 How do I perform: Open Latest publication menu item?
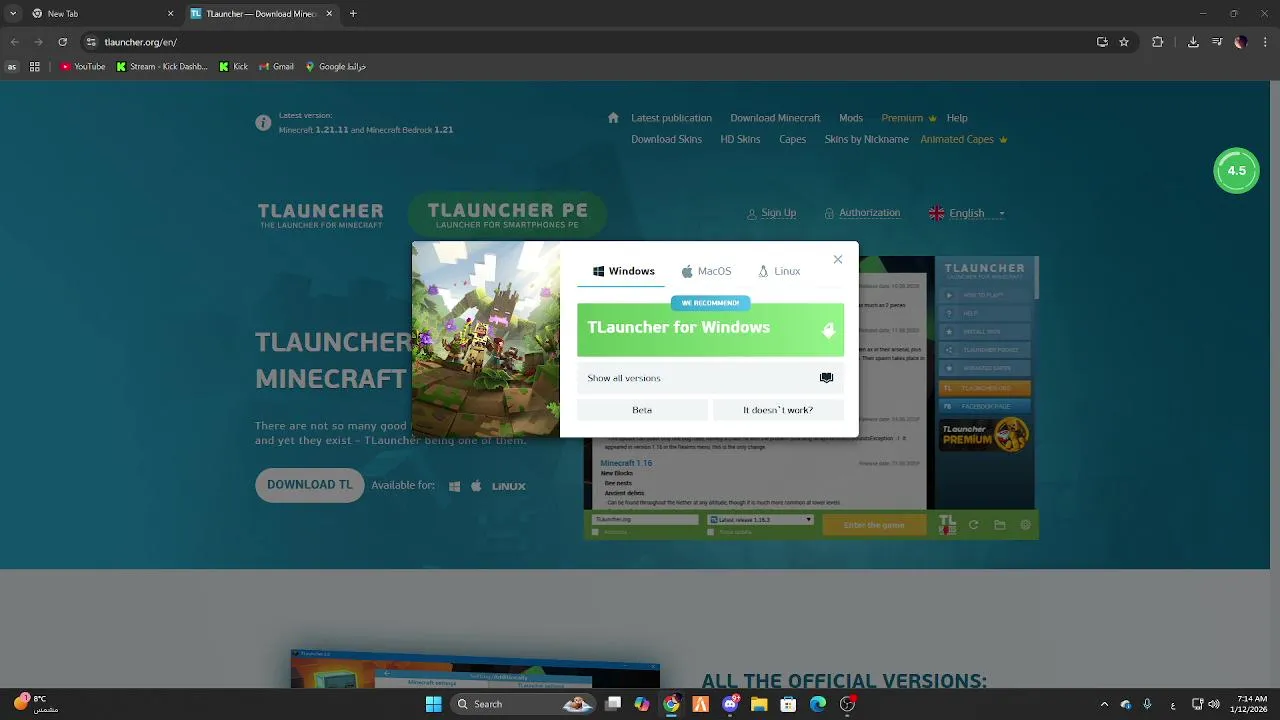click(x=671, y=118)
